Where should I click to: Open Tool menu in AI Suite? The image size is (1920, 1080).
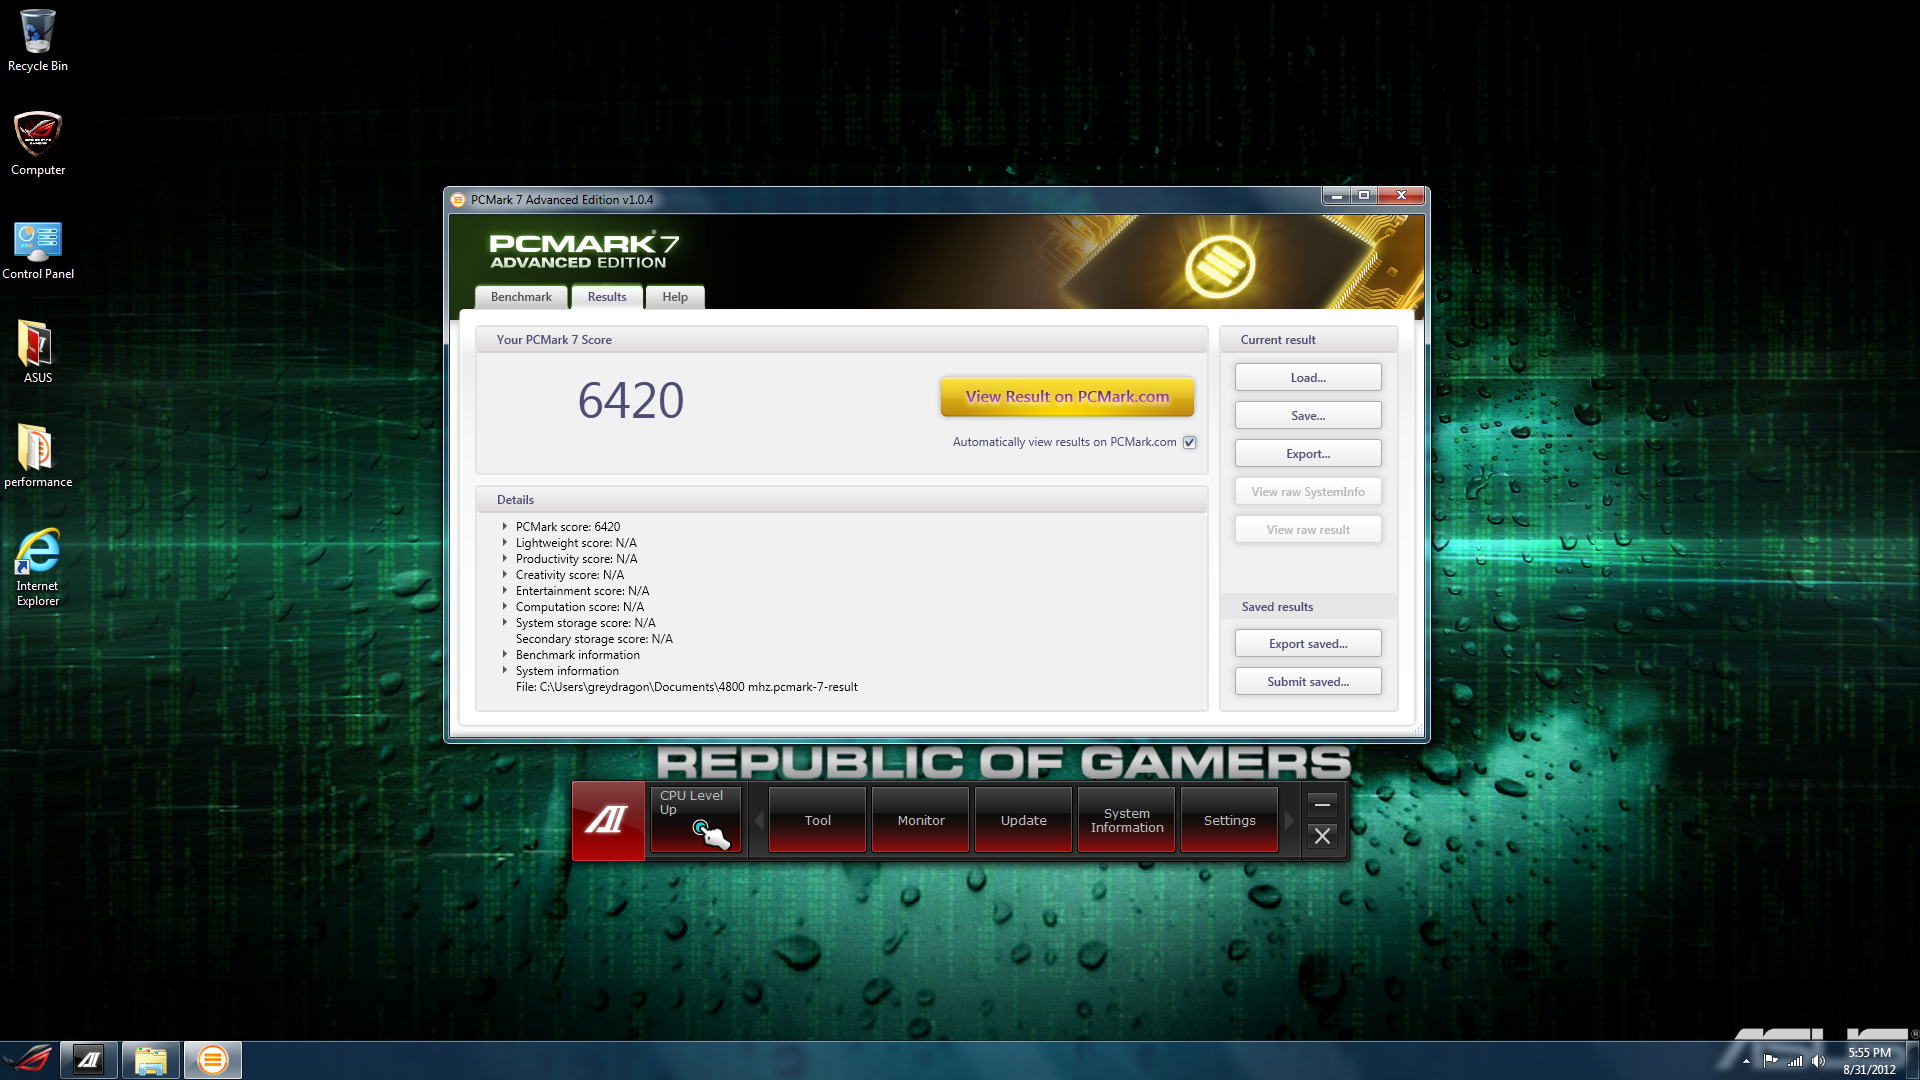click(817, 820)
